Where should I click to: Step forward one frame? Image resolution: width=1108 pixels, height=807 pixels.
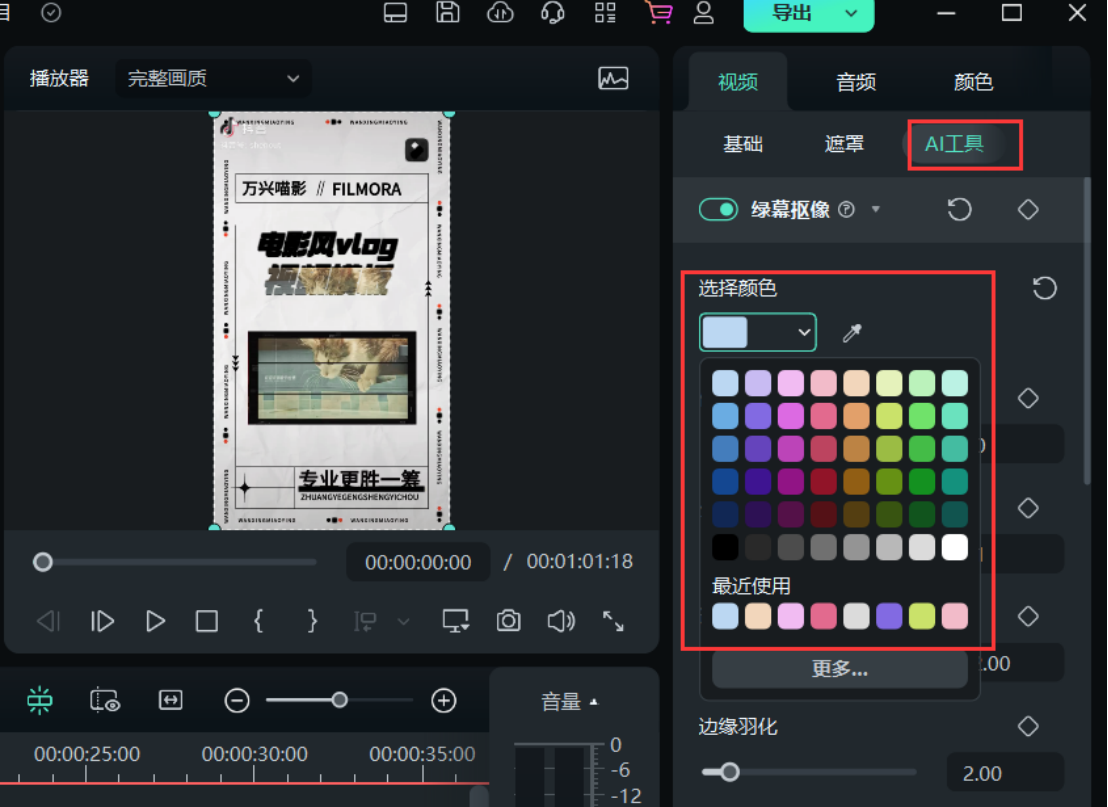pyautogui.click(x=102, y=621)
